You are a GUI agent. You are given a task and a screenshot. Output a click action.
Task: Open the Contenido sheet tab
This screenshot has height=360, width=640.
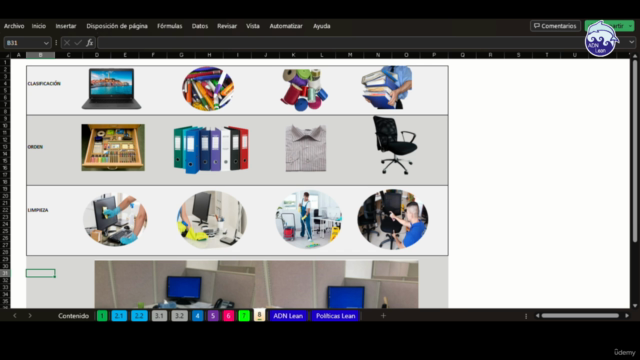(73, 316)
